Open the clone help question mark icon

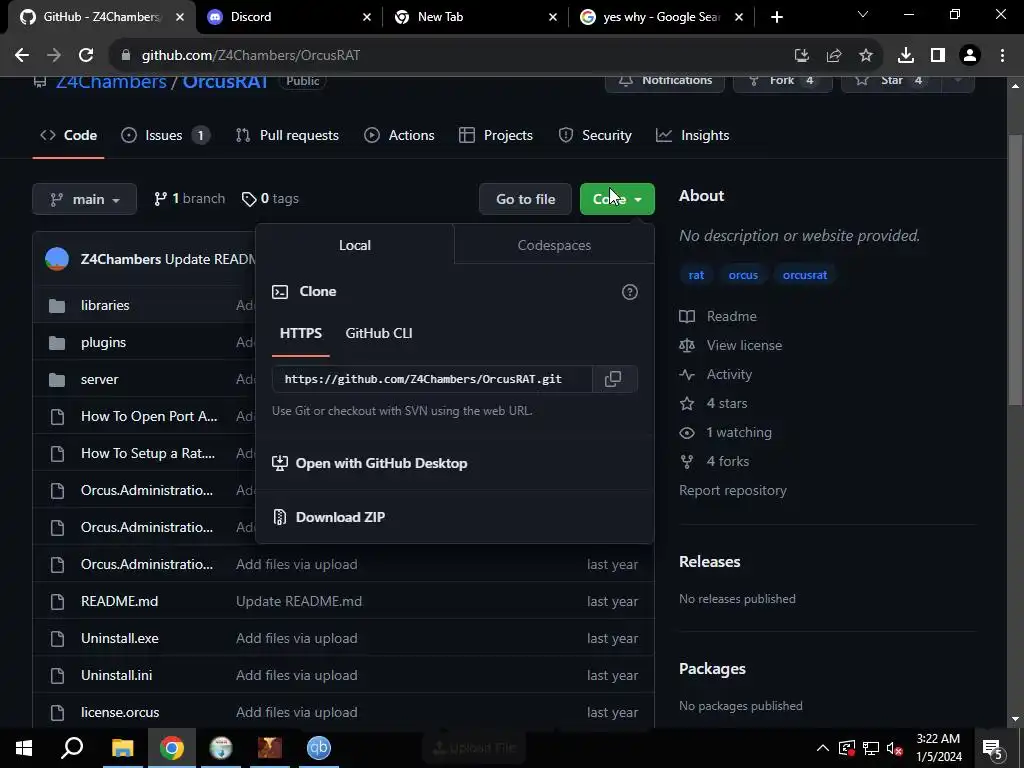[x=630, y=292]
